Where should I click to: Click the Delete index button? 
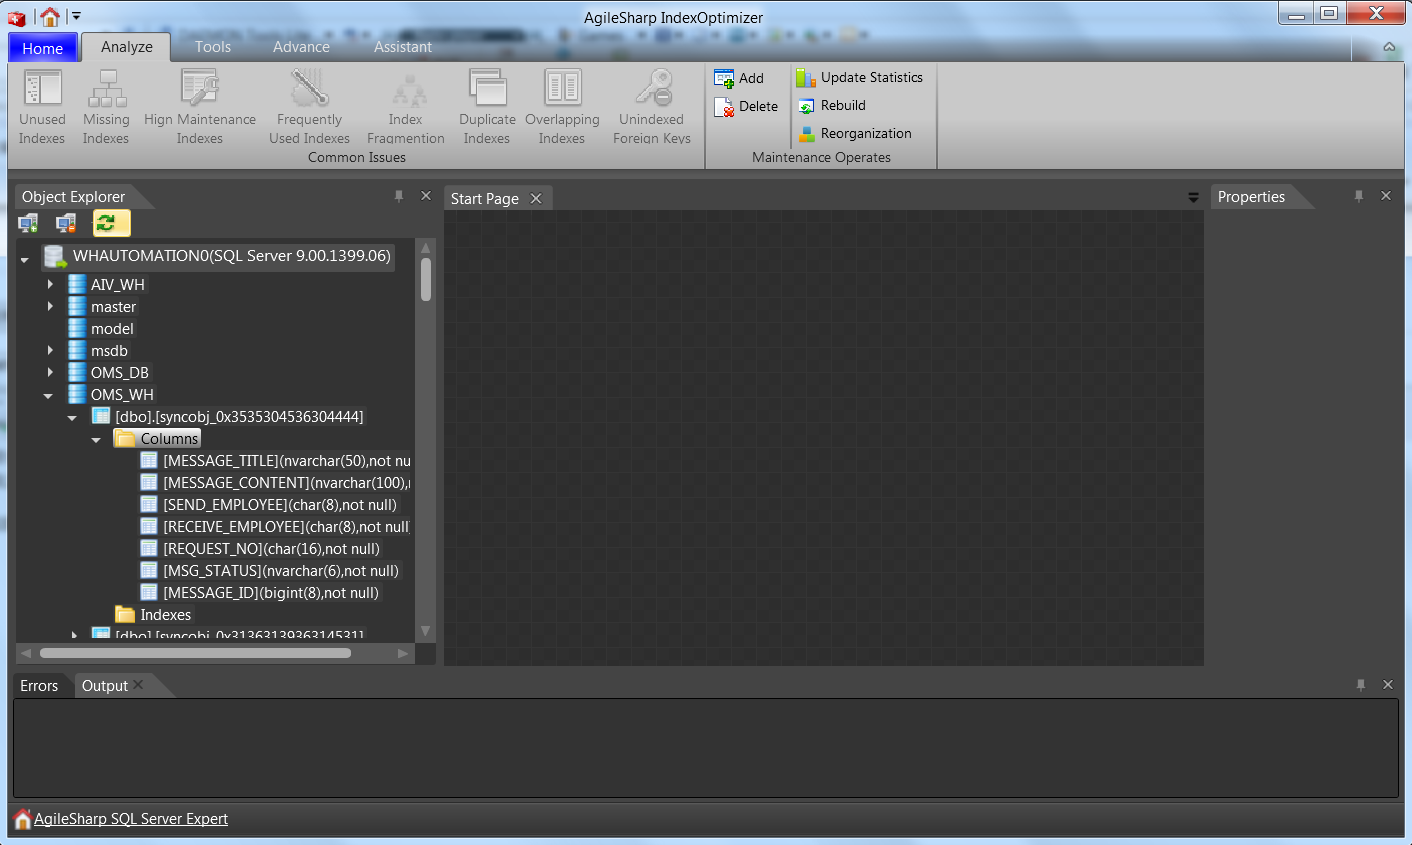click(746, 106)
